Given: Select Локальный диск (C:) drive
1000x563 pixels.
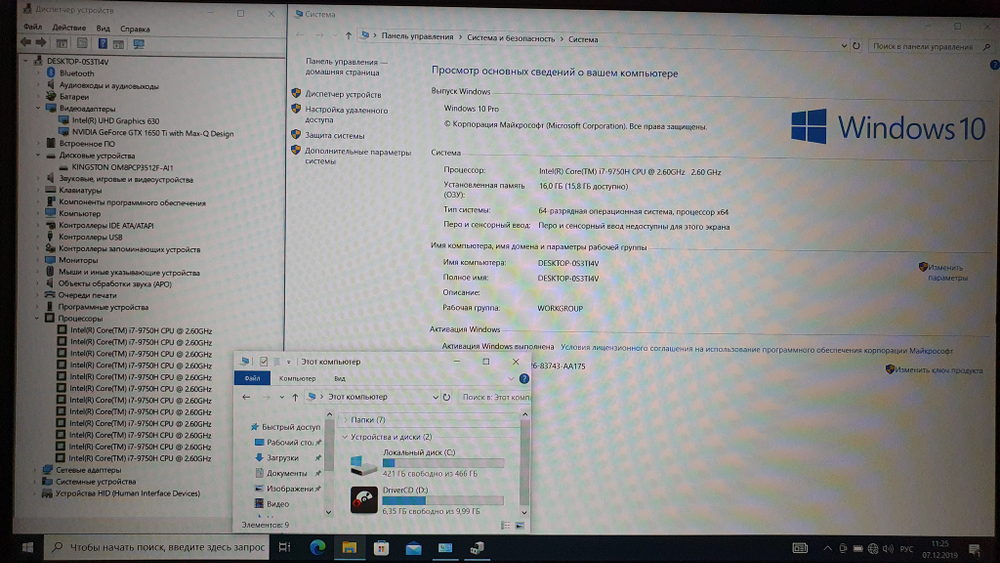Looking at the screenshot, I should [x=427, y=463].
